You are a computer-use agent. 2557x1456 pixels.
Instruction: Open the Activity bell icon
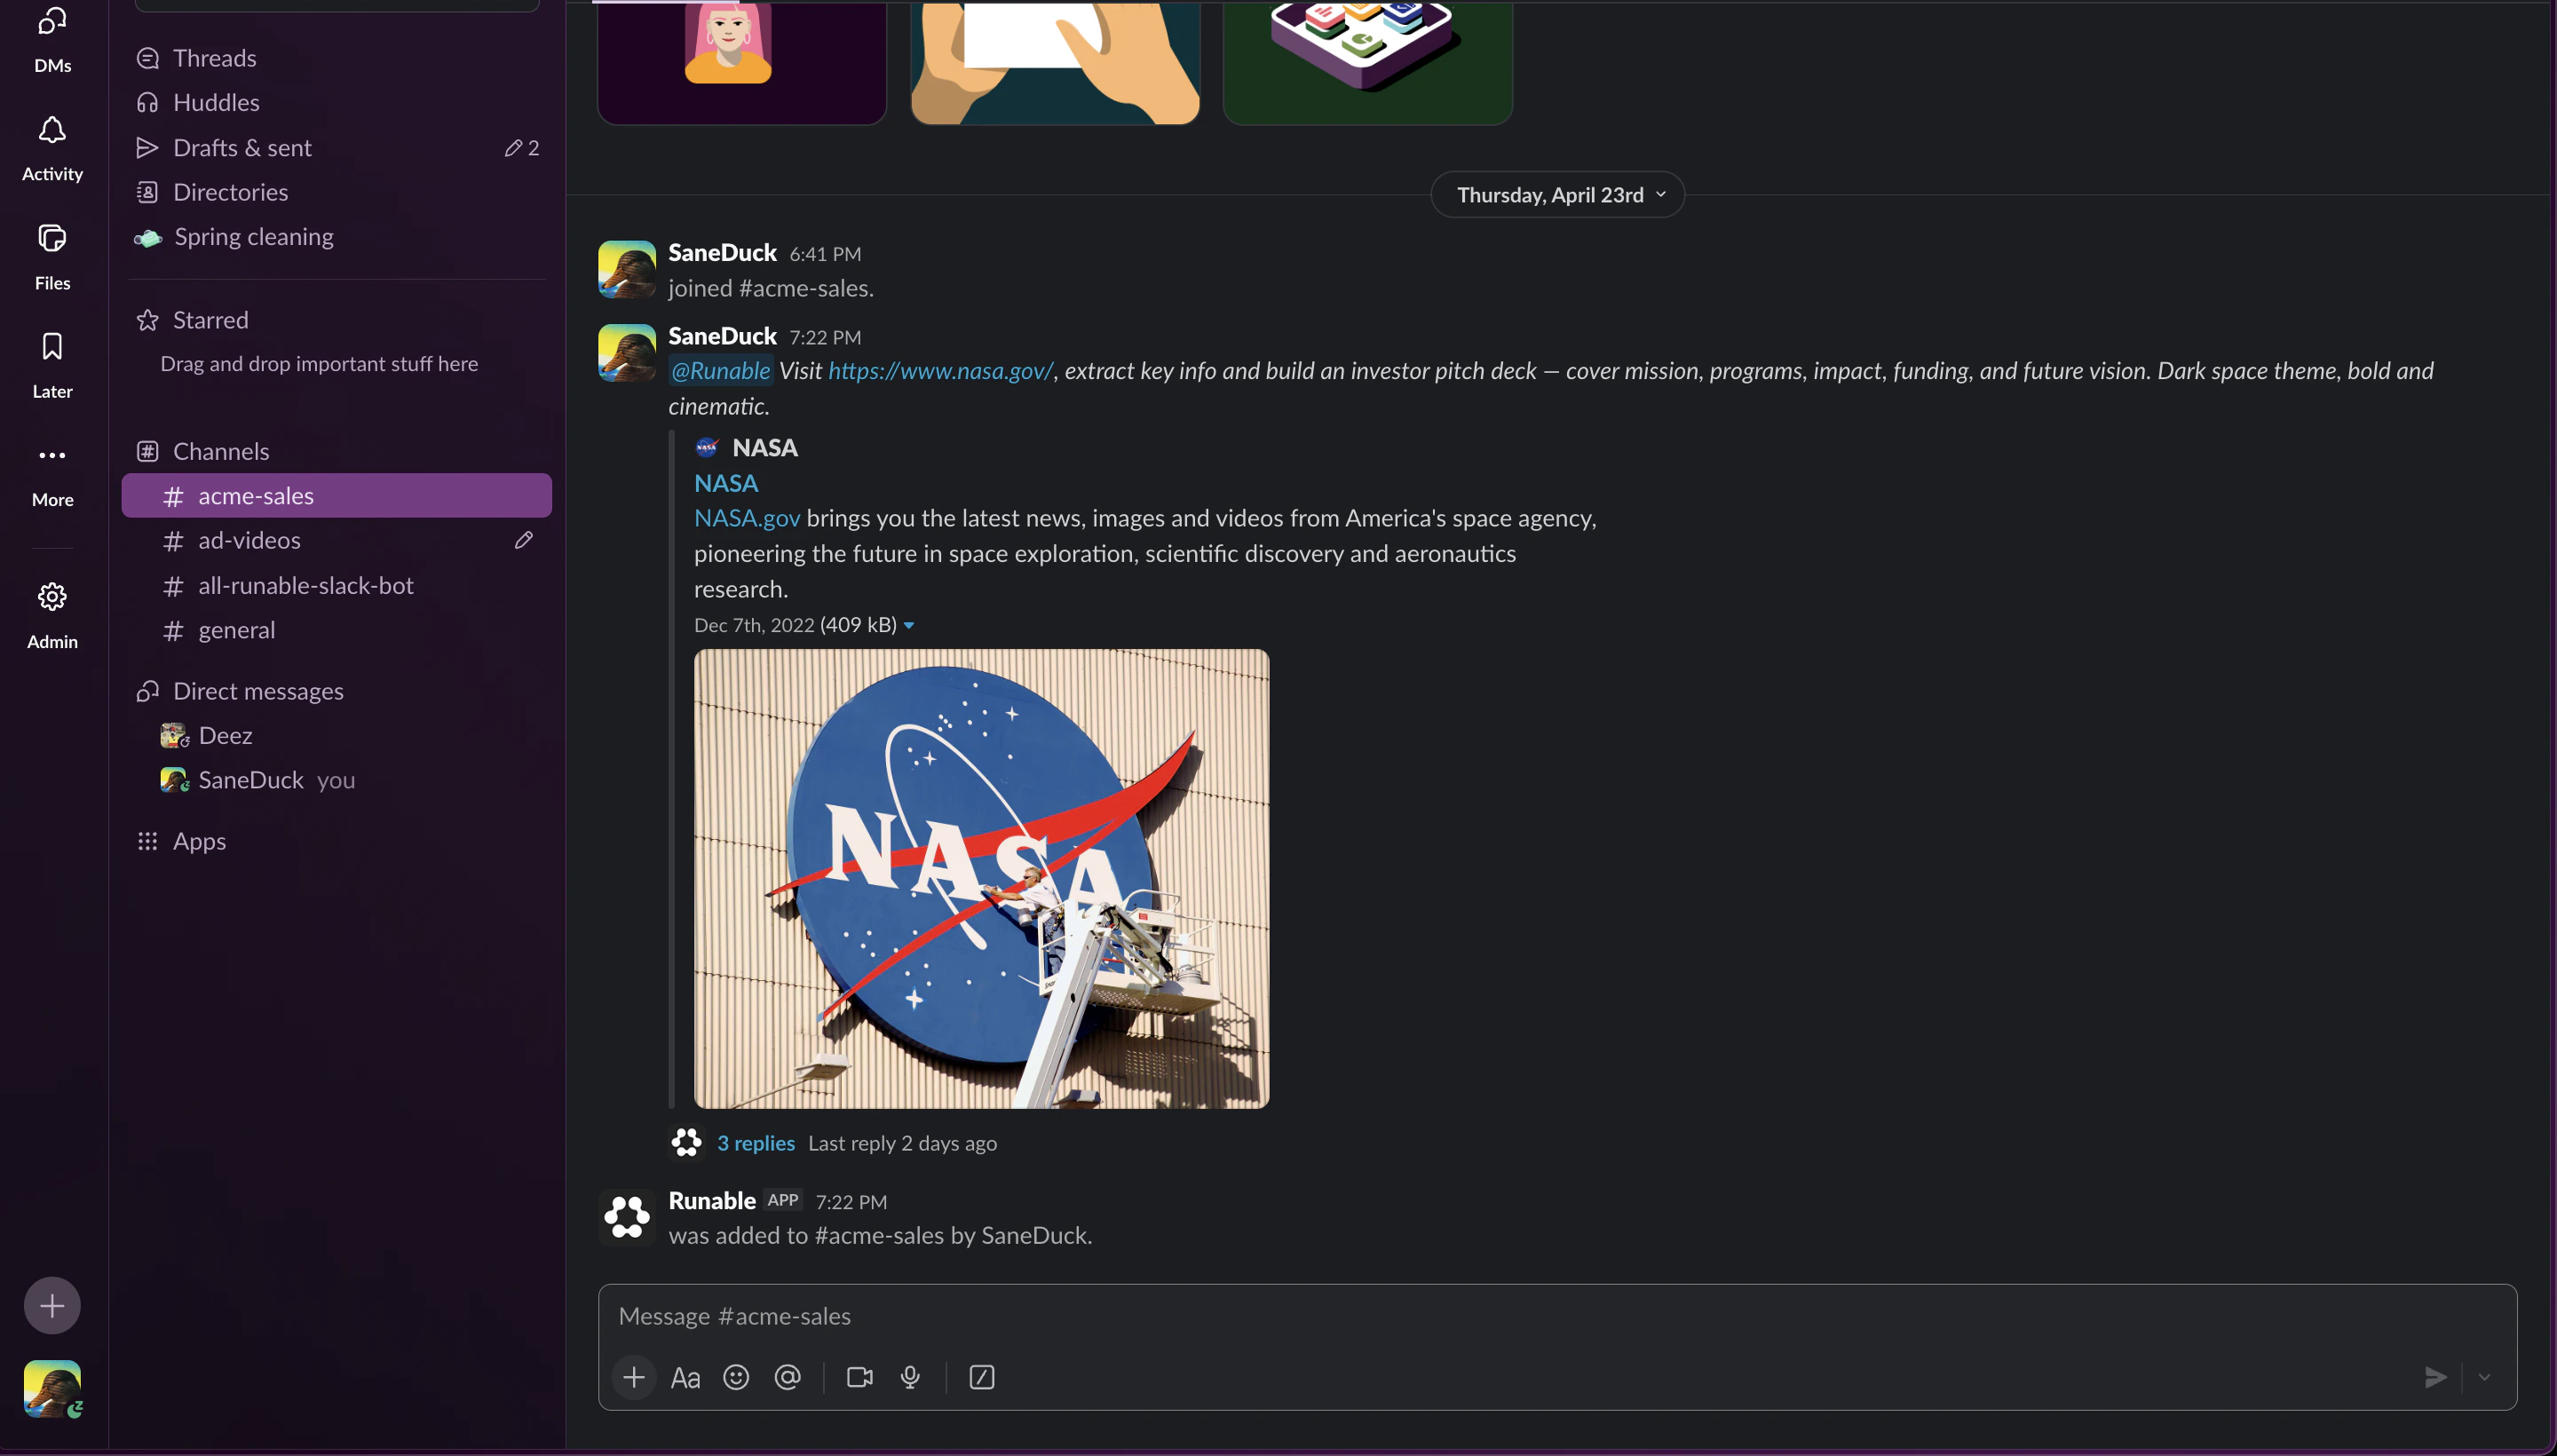pyautogui.click(x=52, y=148)
